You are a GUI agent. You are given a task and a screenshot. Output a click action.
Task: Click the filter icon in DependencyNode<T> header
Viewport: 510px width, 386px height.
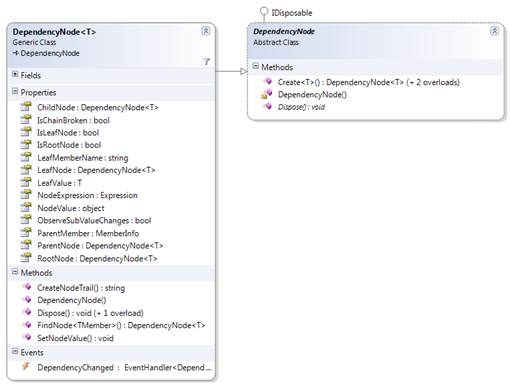point(206,61)
